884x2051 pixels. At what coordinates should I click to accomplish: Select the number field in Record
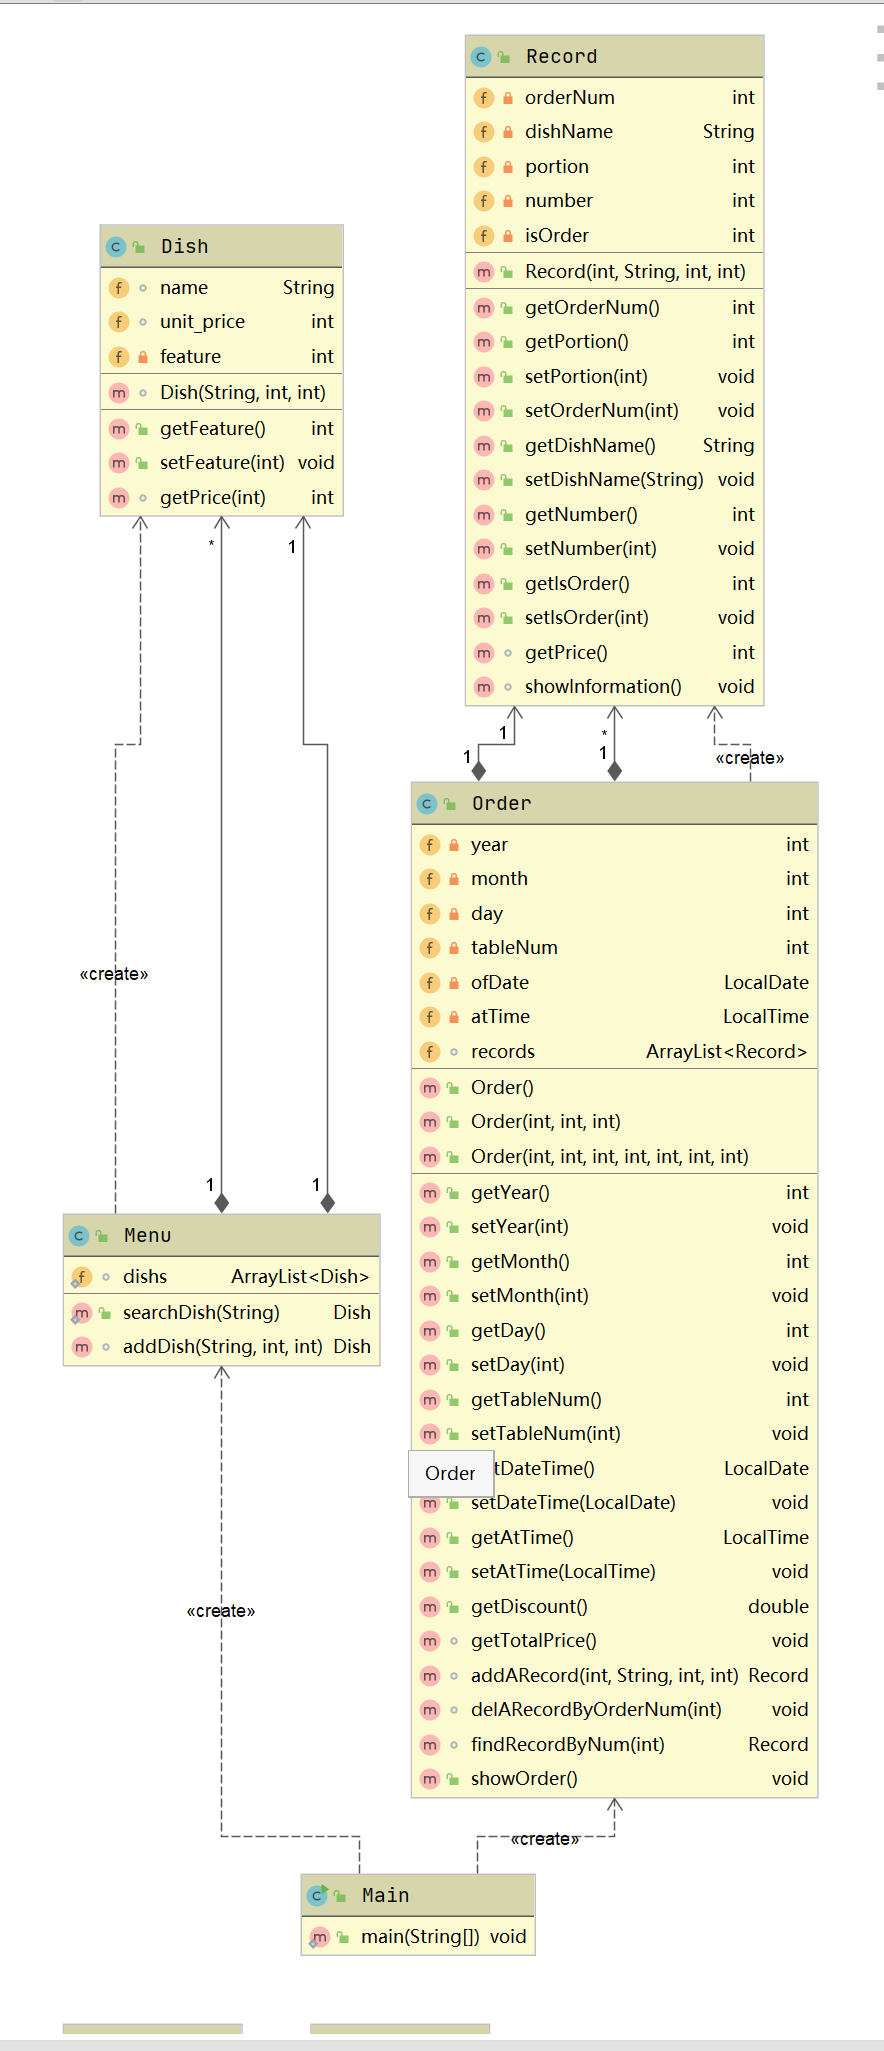click(614, 201)
